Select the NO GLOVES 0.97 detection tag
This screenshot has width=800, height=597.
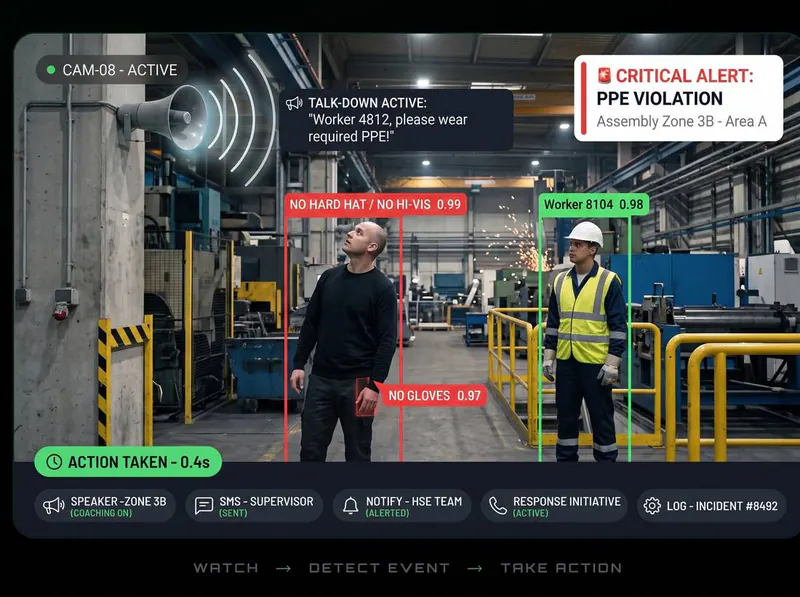point(434,395)
